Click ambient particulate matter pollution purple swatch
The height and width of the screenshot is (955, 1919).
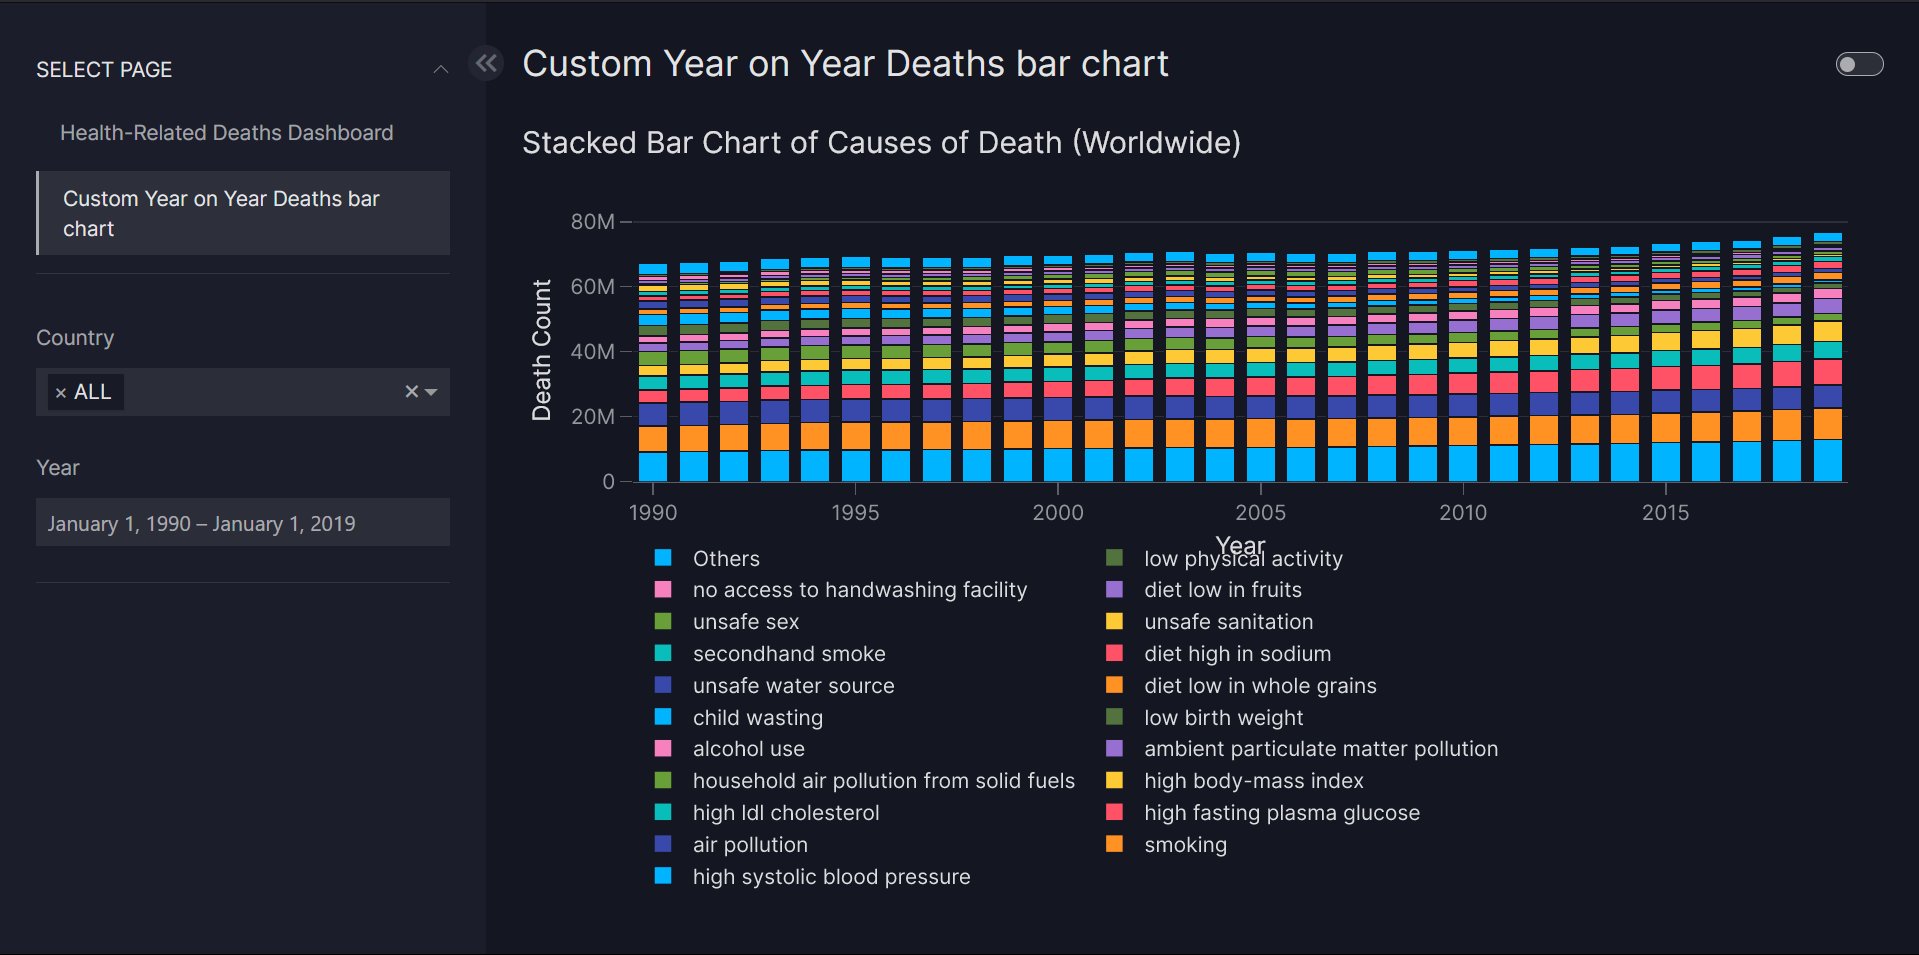click(x=1114, y=749)
